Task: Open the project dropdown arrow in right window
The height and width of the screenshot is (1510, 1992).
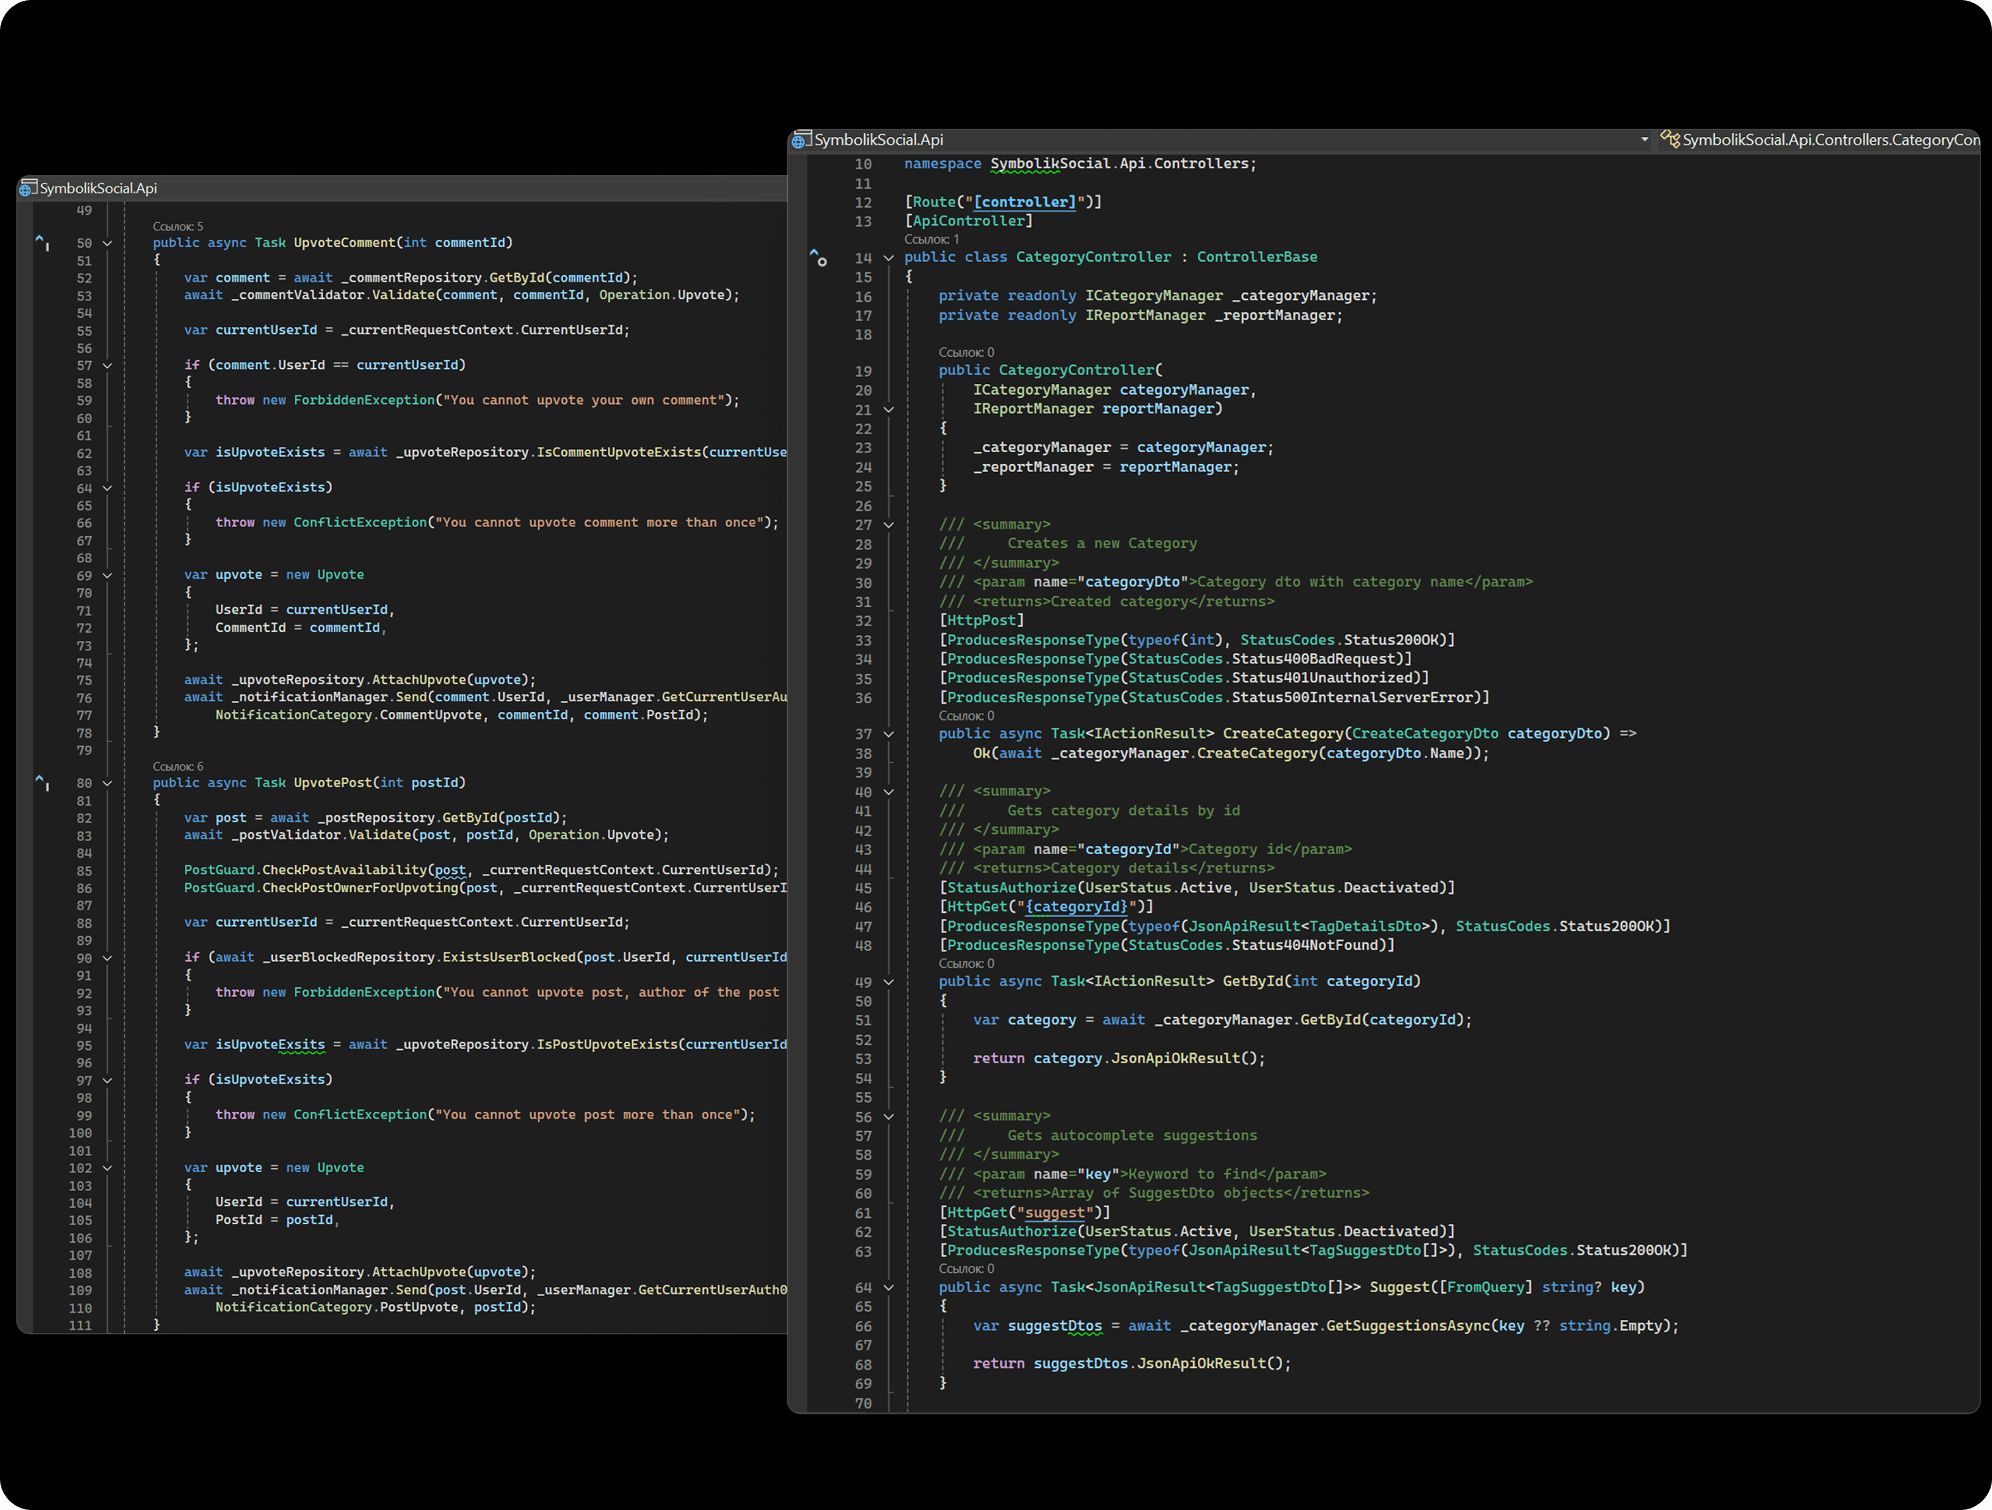Action: tap(1645, 140)
